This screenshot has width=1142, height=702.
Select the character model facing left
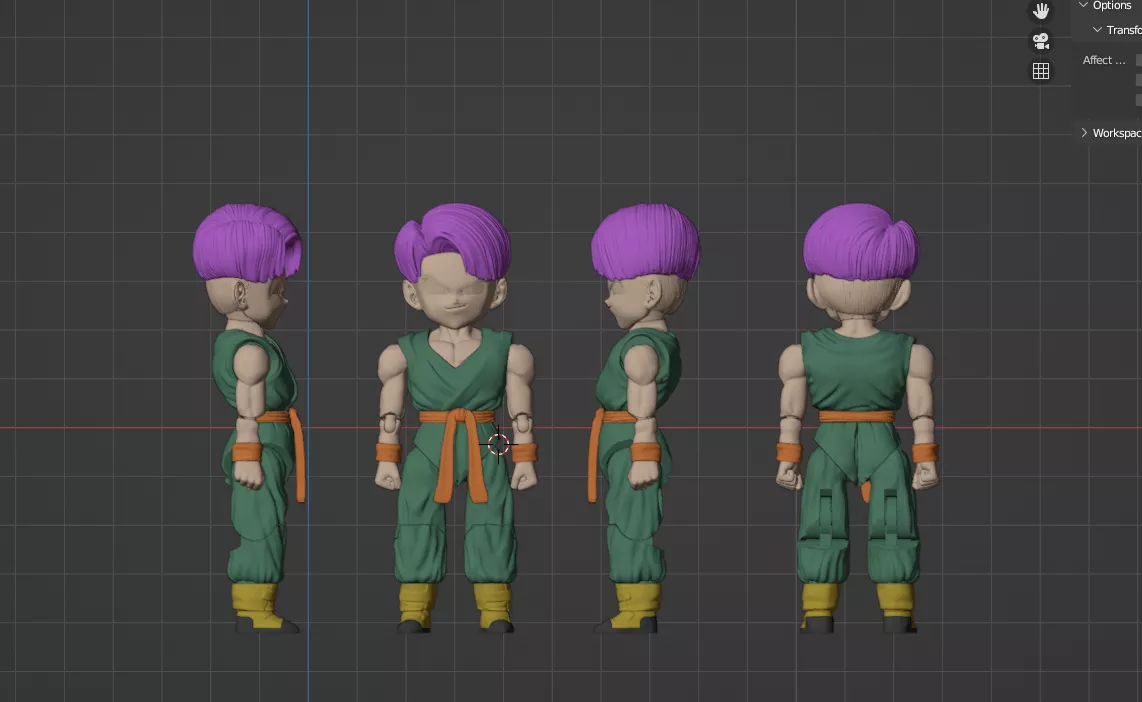coord(644,418)
